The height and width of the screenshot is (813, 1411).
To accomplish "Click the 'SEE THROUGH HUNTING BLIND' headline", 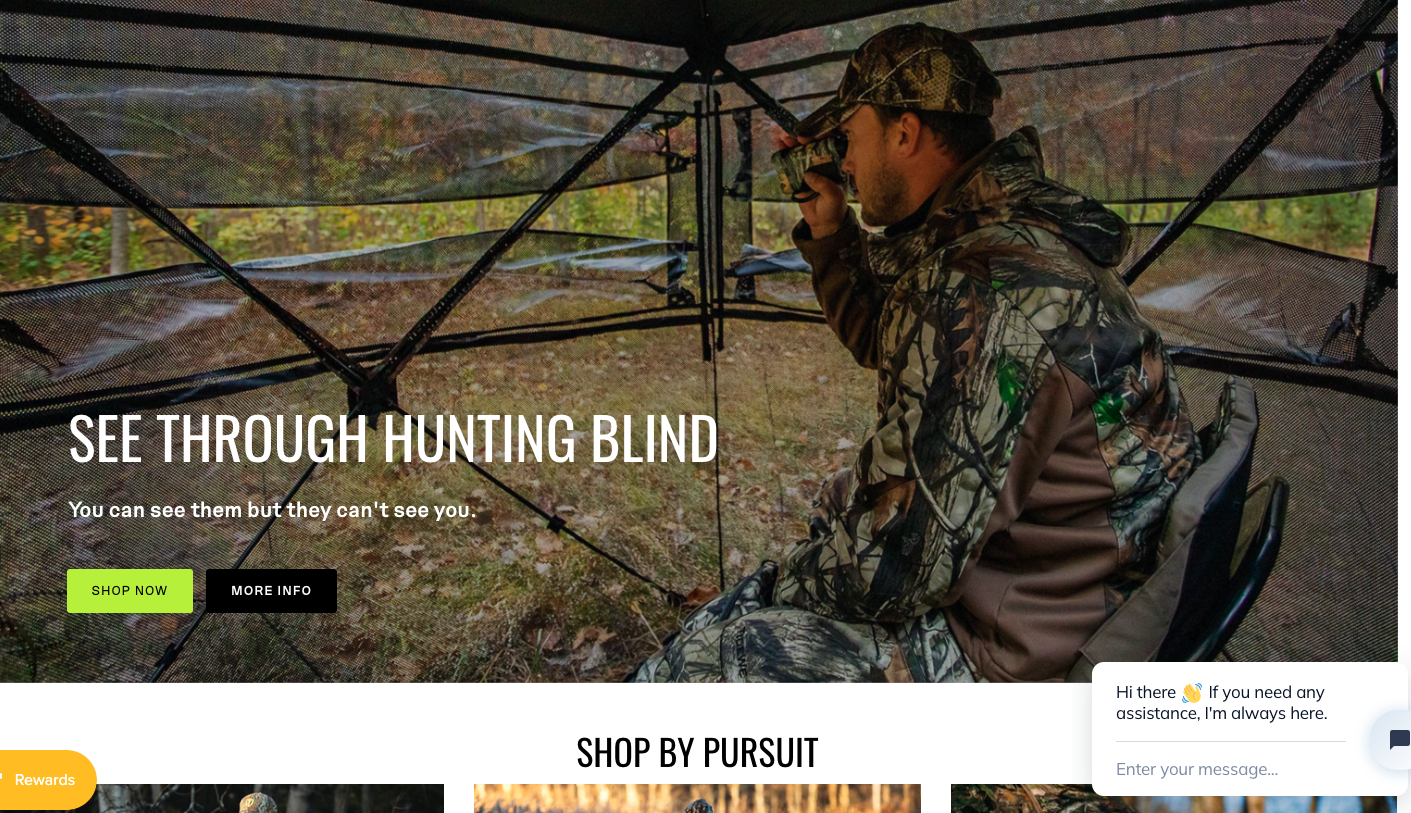I will point(393,438).
